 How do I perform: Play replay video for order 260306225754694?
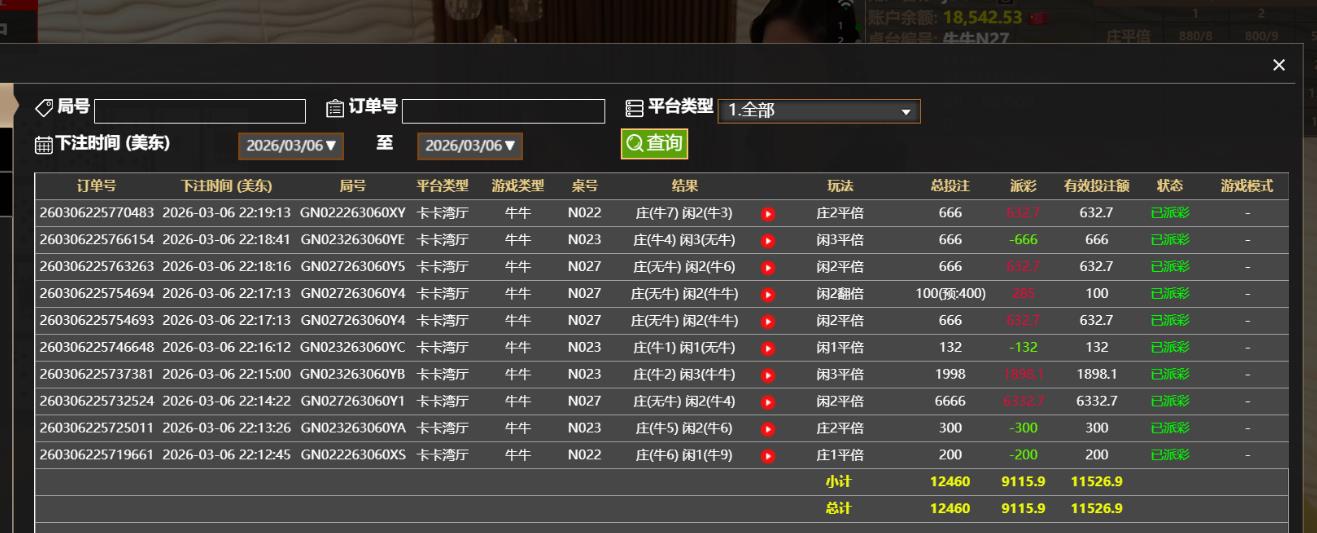(x=768, y=294)
